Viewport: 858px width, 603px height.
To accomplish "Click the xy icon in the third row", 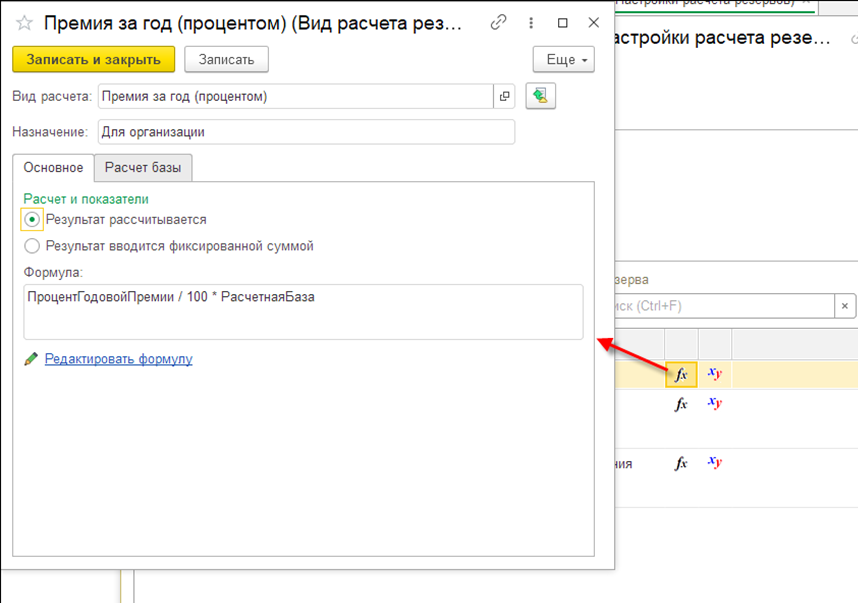I will tap(714, 462).
